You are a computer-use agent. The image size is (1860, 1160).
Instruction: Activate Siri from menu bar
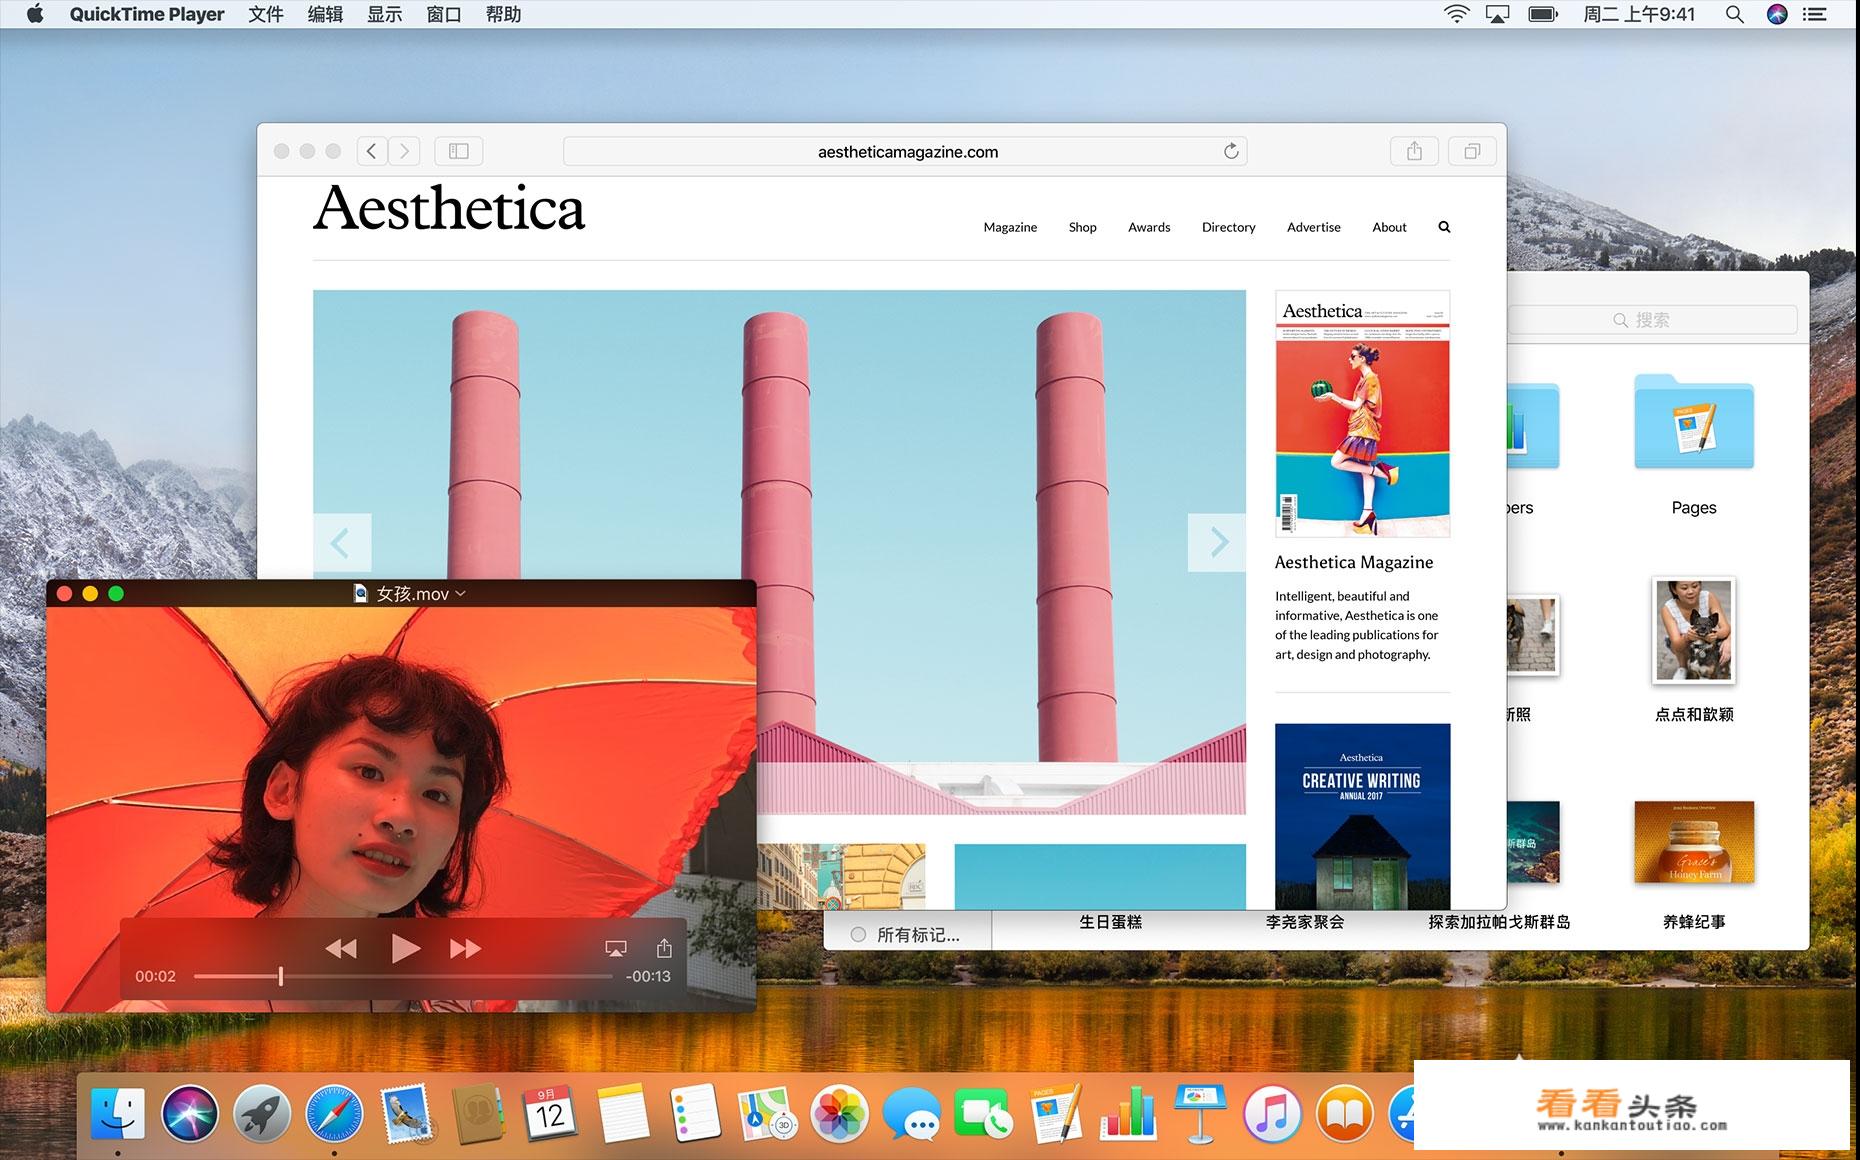click(x=1777, y=14)
